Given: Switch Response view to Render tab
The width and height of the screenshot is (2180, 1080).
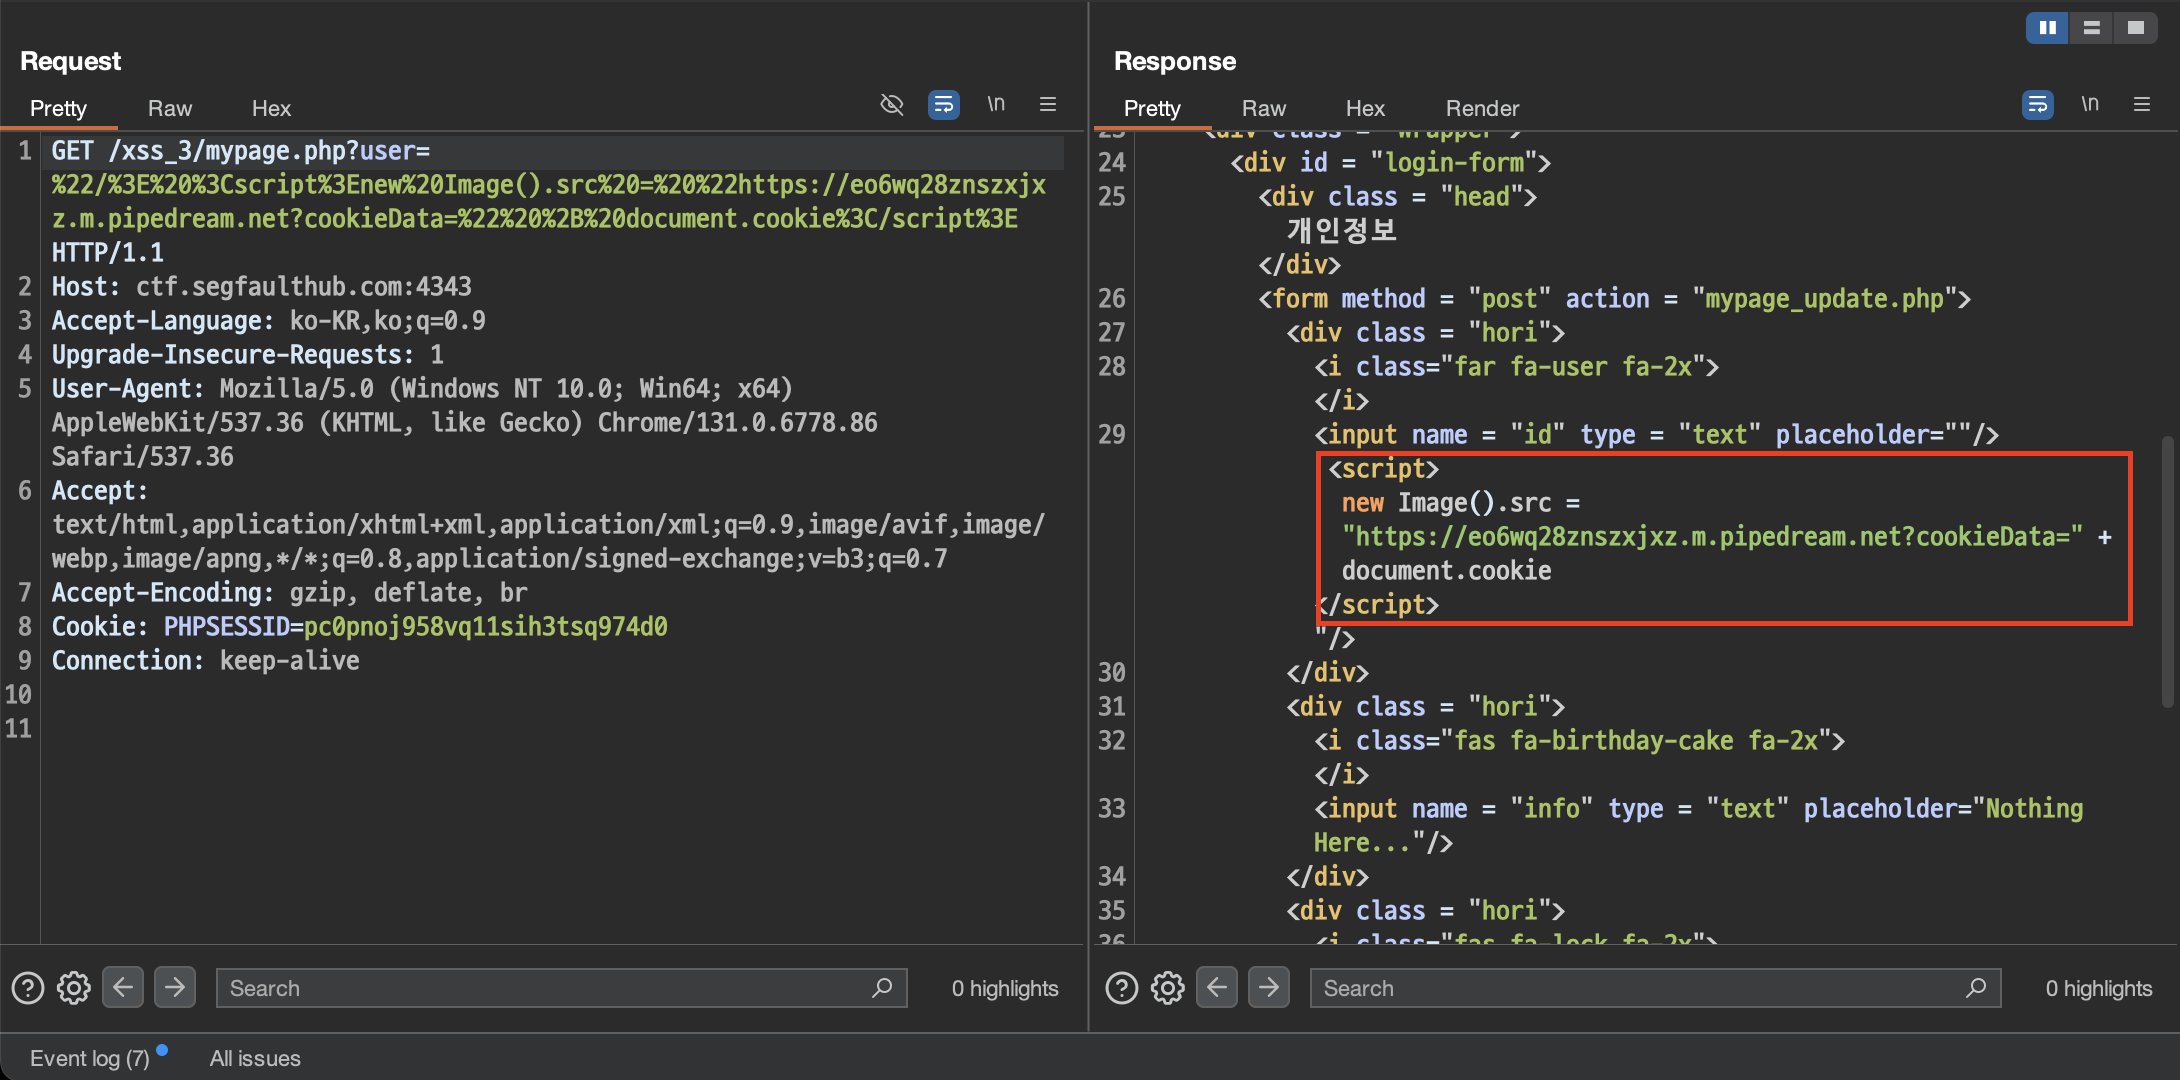Looking at the screenshot, I should point(1482,108).
